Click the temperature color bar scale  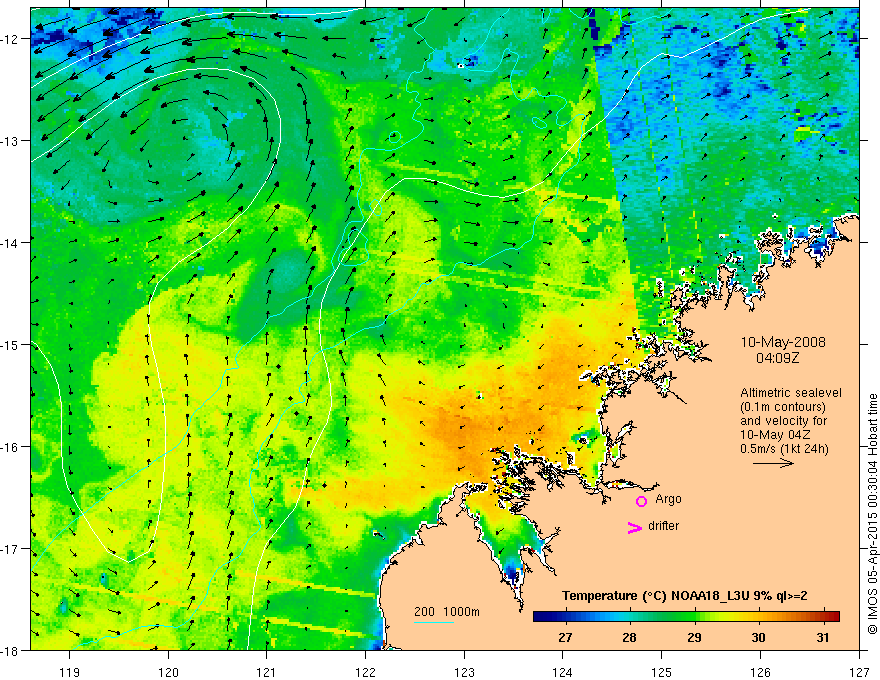(x=686, y=616)
